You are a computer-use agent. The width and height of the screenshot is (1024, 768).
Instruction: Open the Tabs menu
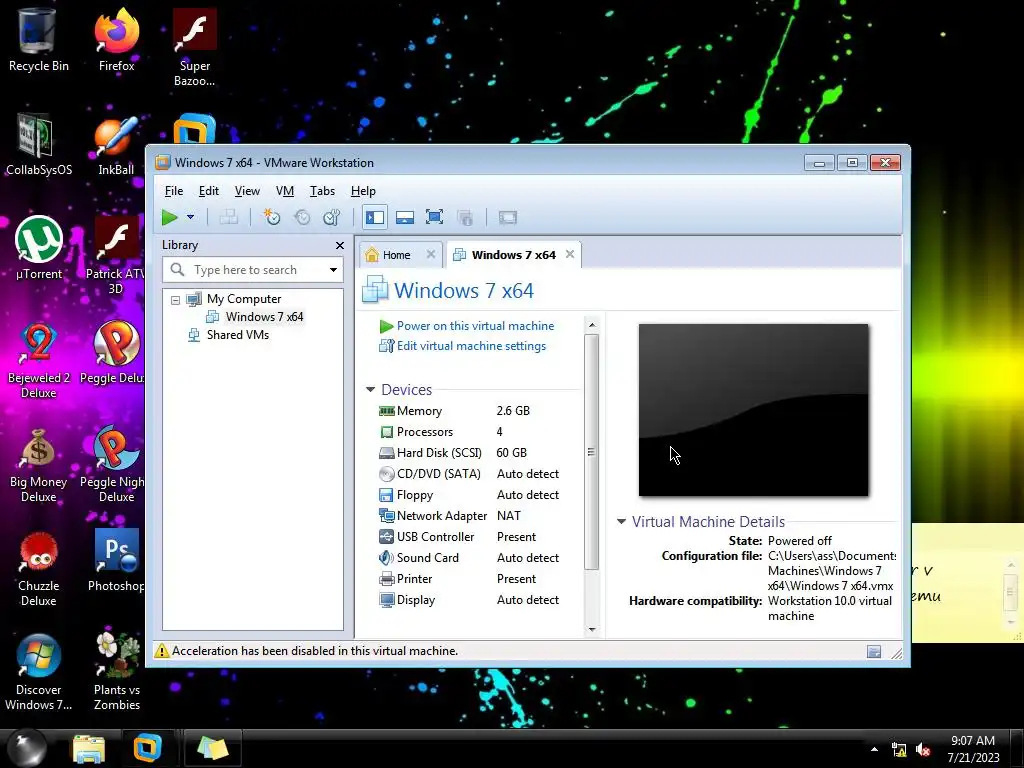pos(322,191)
